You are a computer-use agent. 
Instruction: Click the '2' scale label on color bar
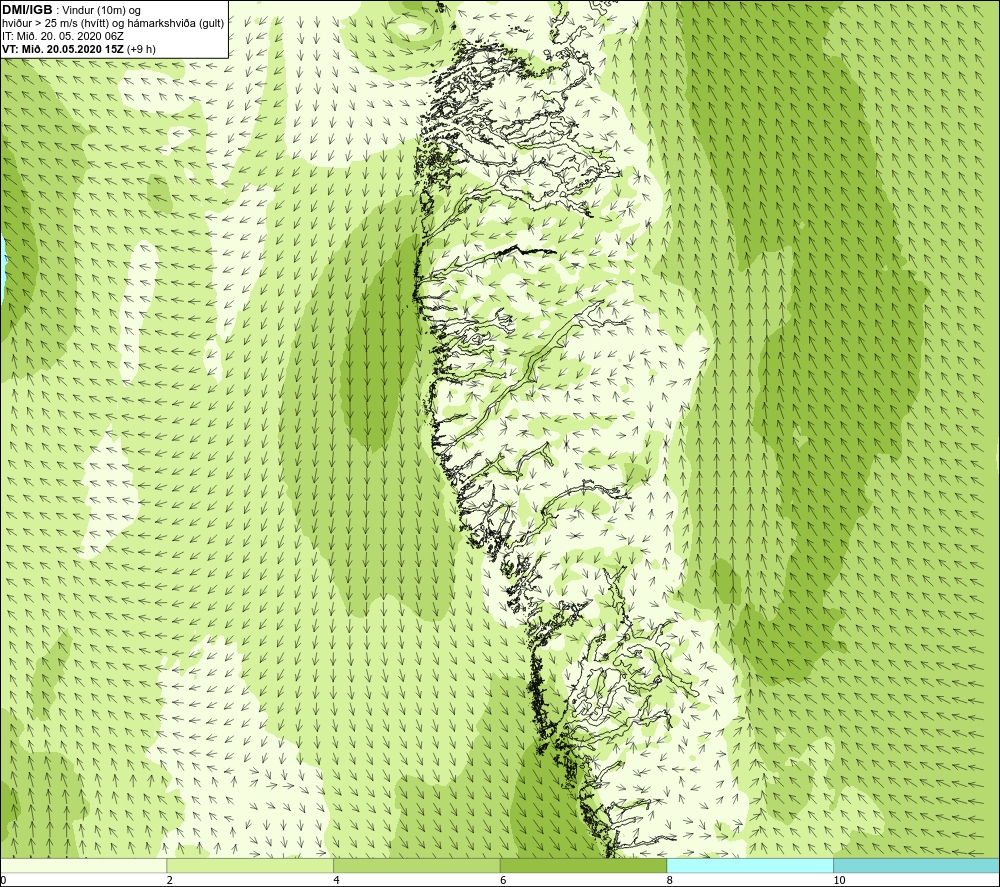(170, 881)
